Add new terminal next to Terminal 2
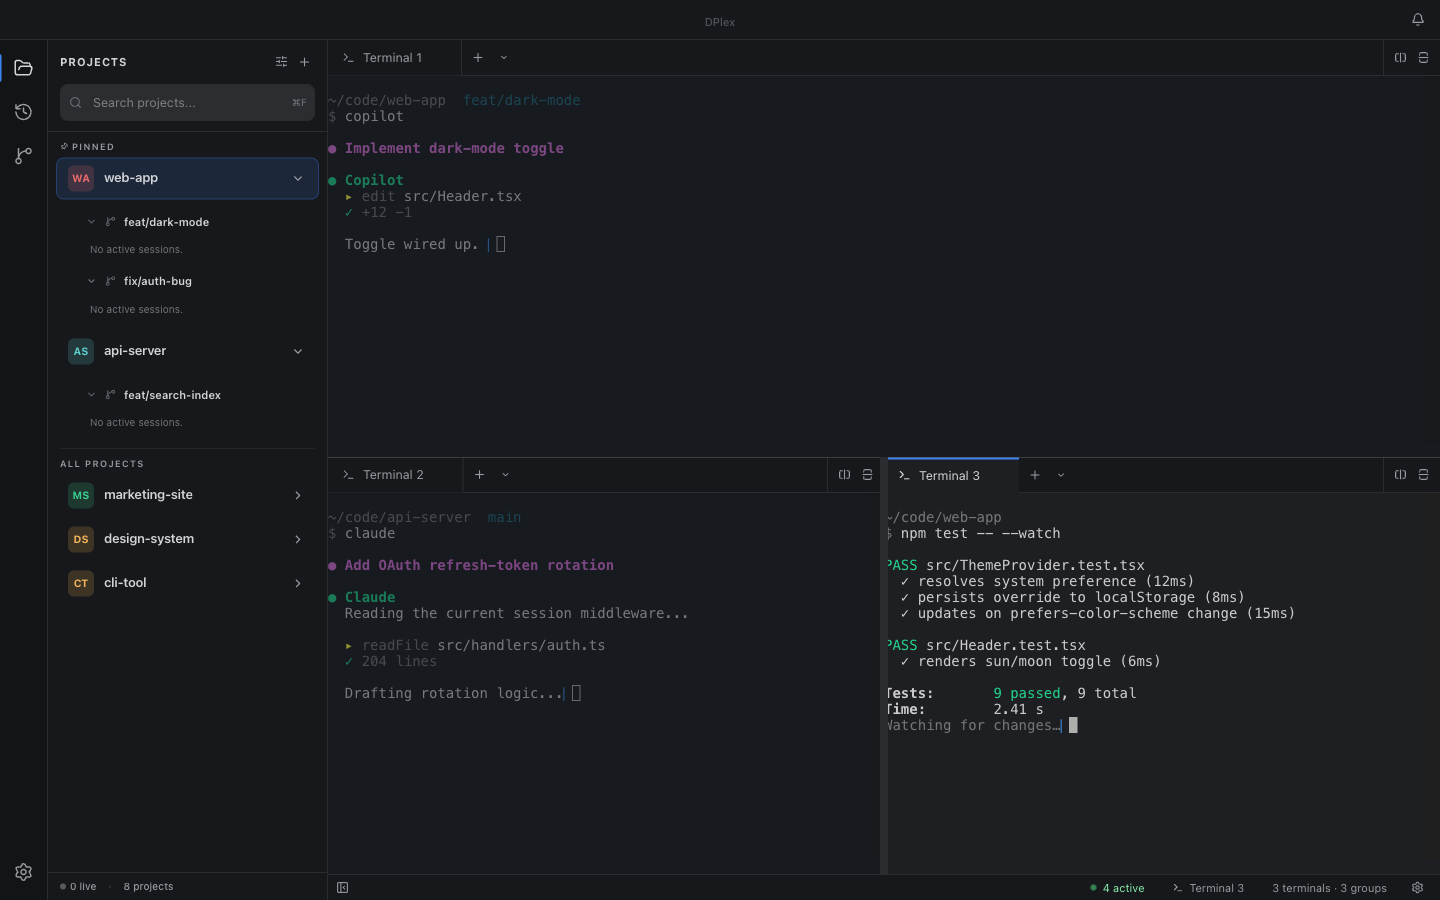1440x900 pixels. 480,475
